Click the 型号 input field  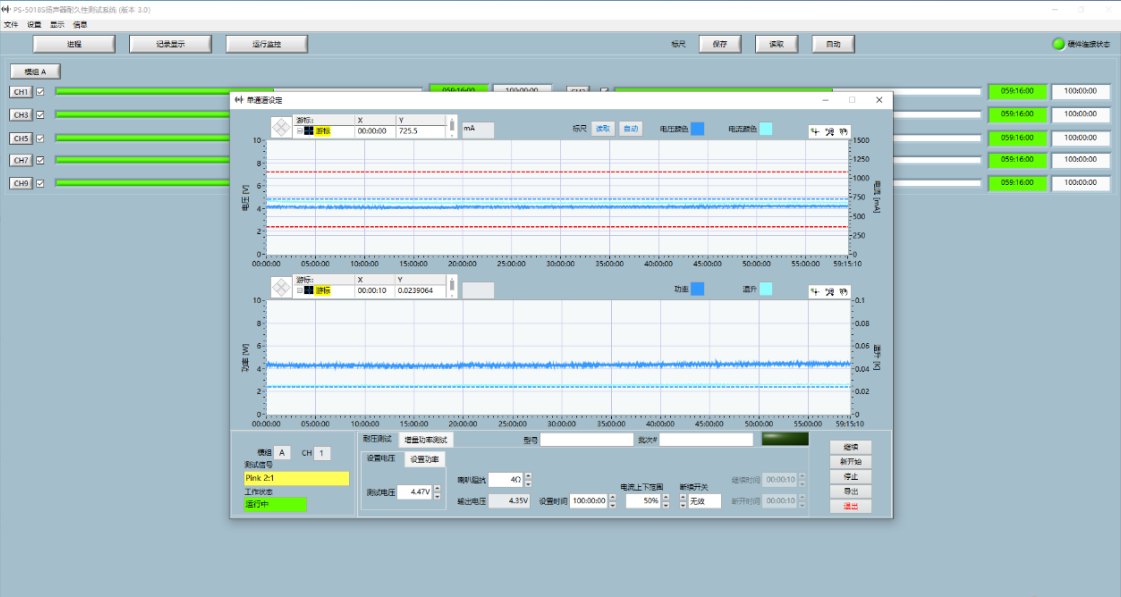tap(587, 440)
